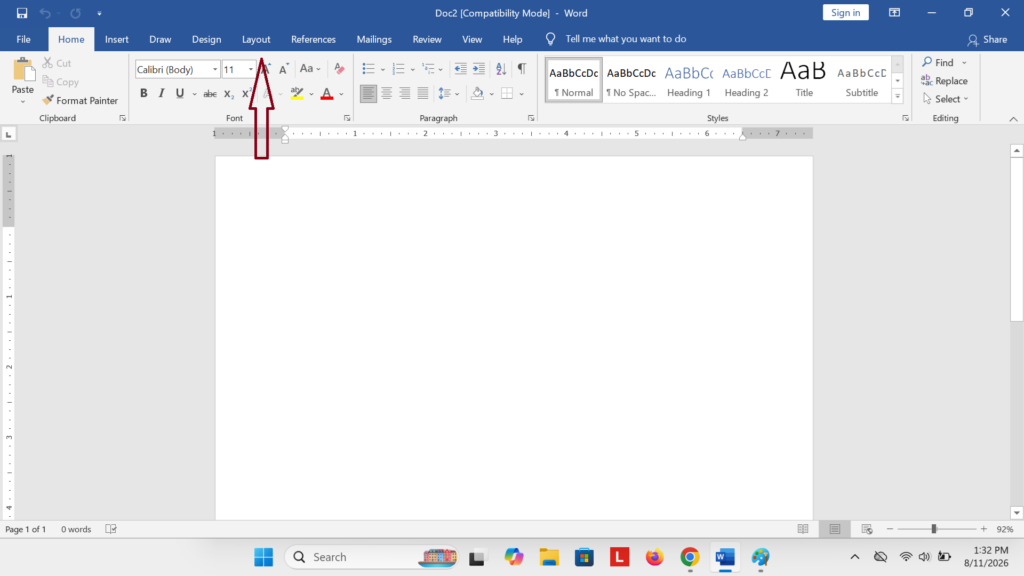The width and height of the screenshot is (1024, 576).
Task: Toggle Underline formatting
Action: [180, 93]
